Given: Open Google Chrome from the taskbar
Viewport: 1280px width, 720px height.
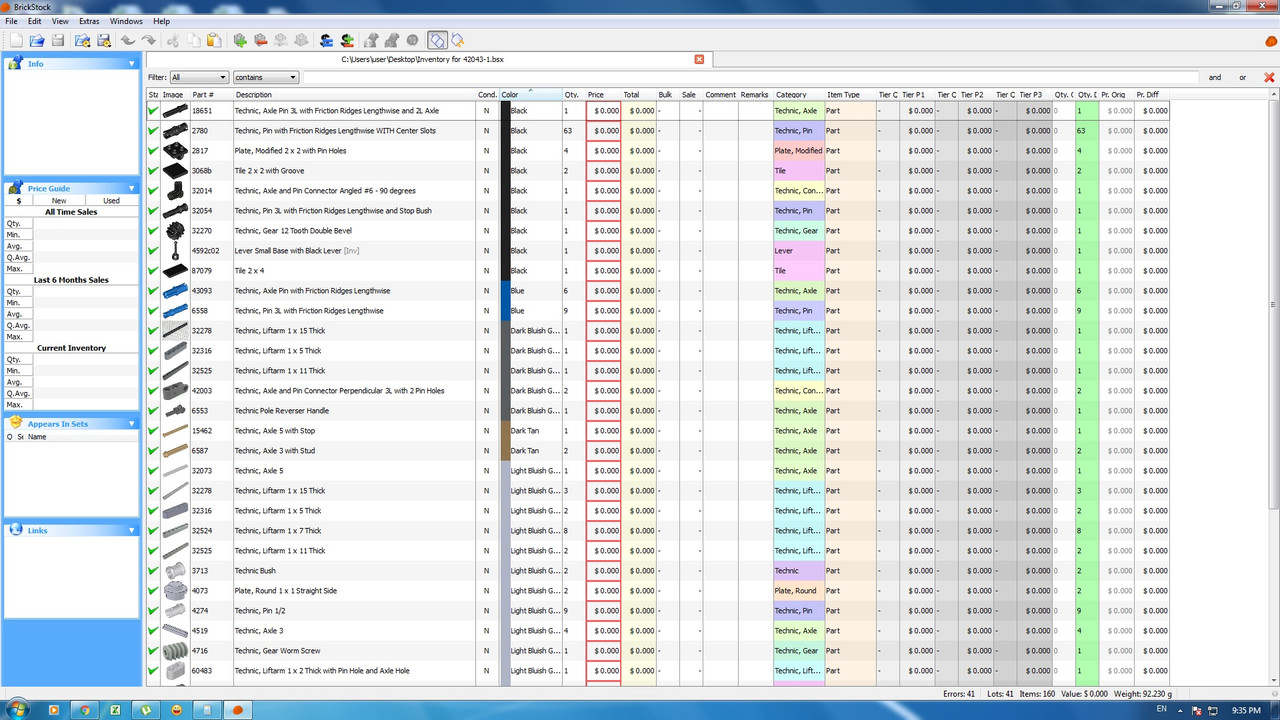Looking at the screenshot, I should (85, 710).
